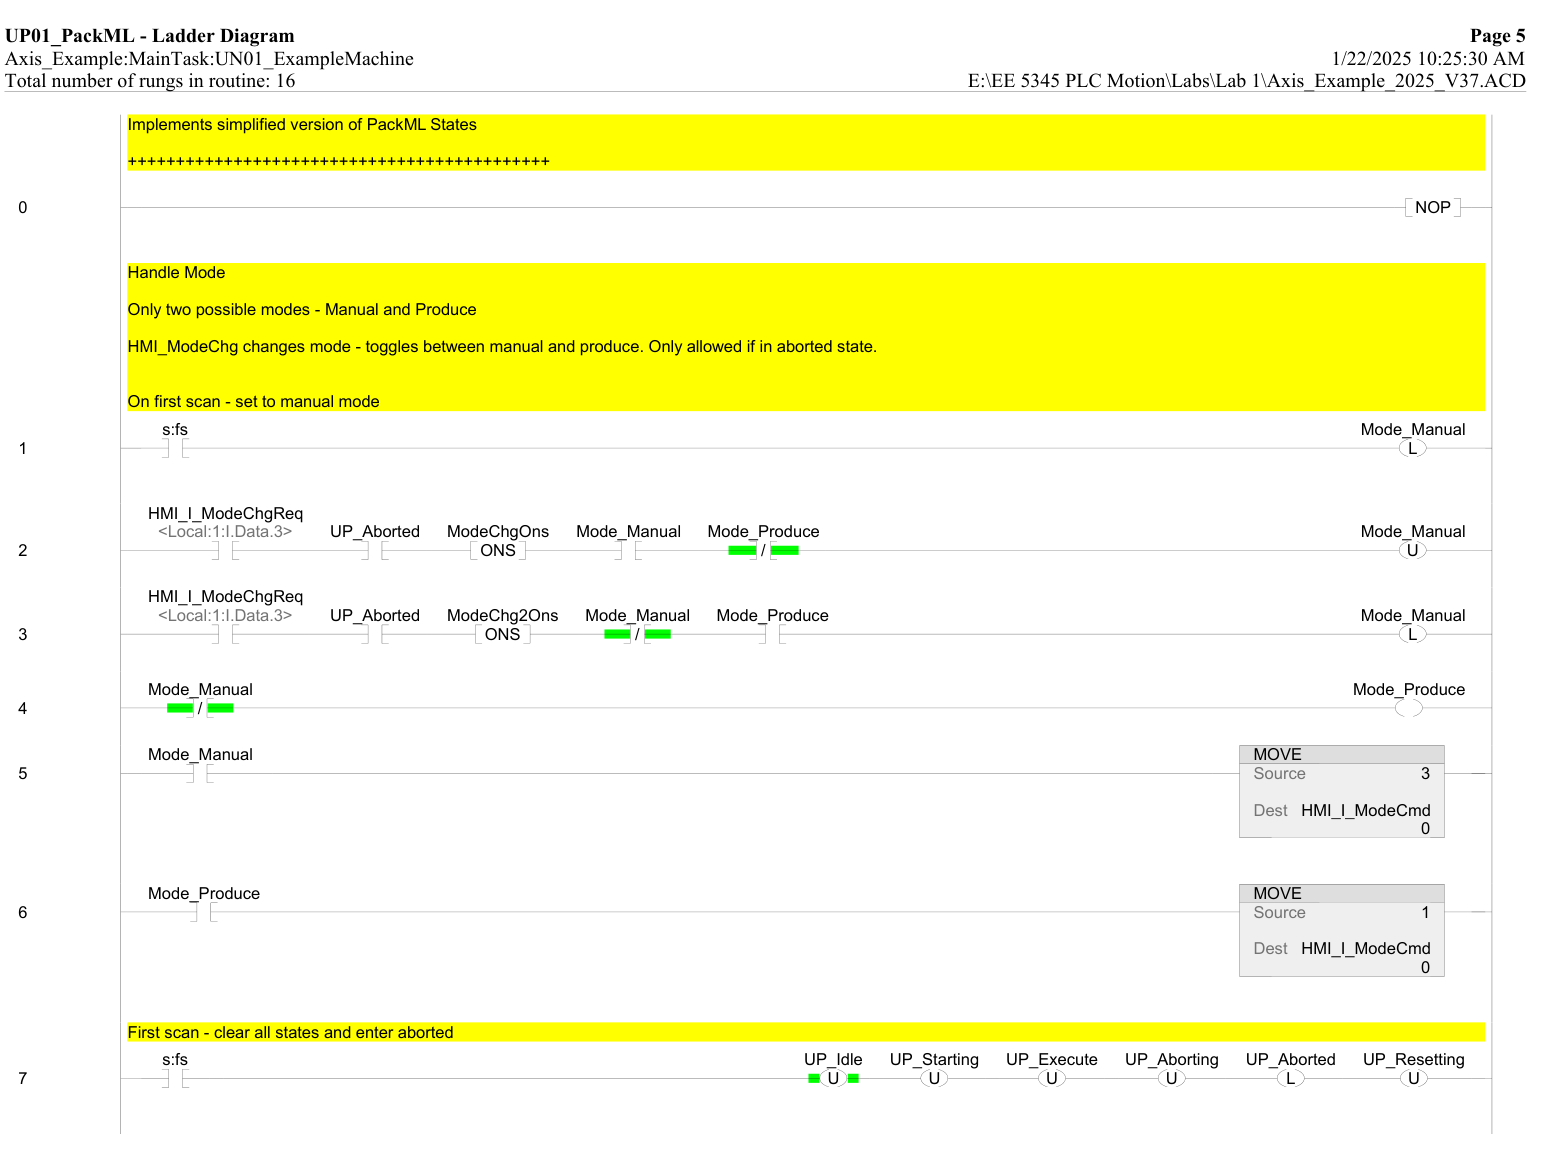Screen dimensions: 1560x1150
Task: Select the UP_Aborting unlatch coil
Action: tap(1171, 1078)
